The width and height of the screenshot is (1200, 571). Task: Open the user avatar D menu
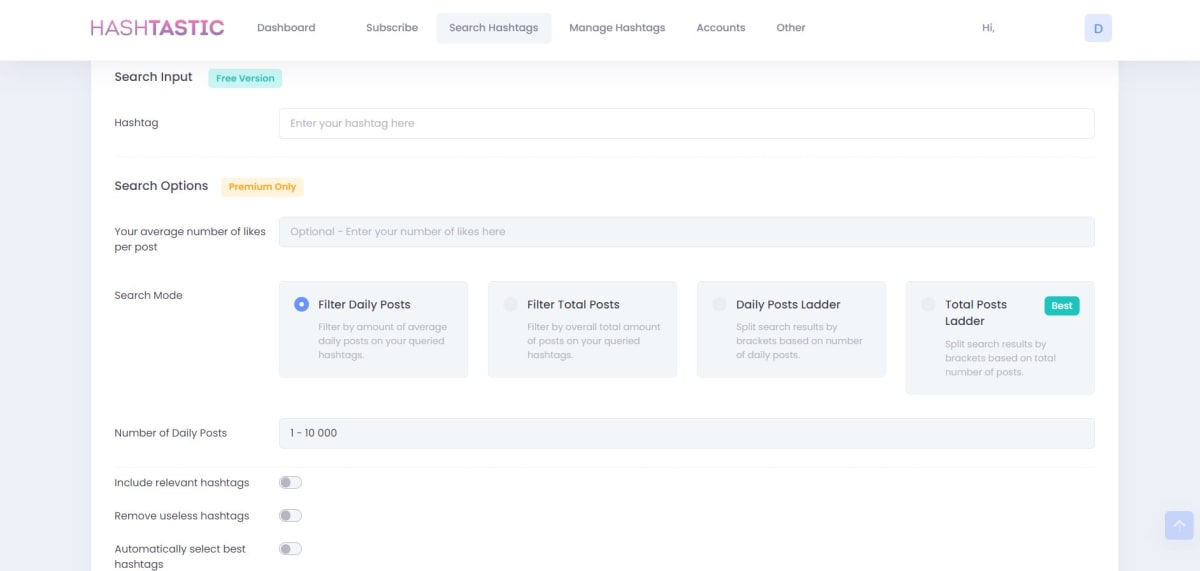tap(1097, 28)
